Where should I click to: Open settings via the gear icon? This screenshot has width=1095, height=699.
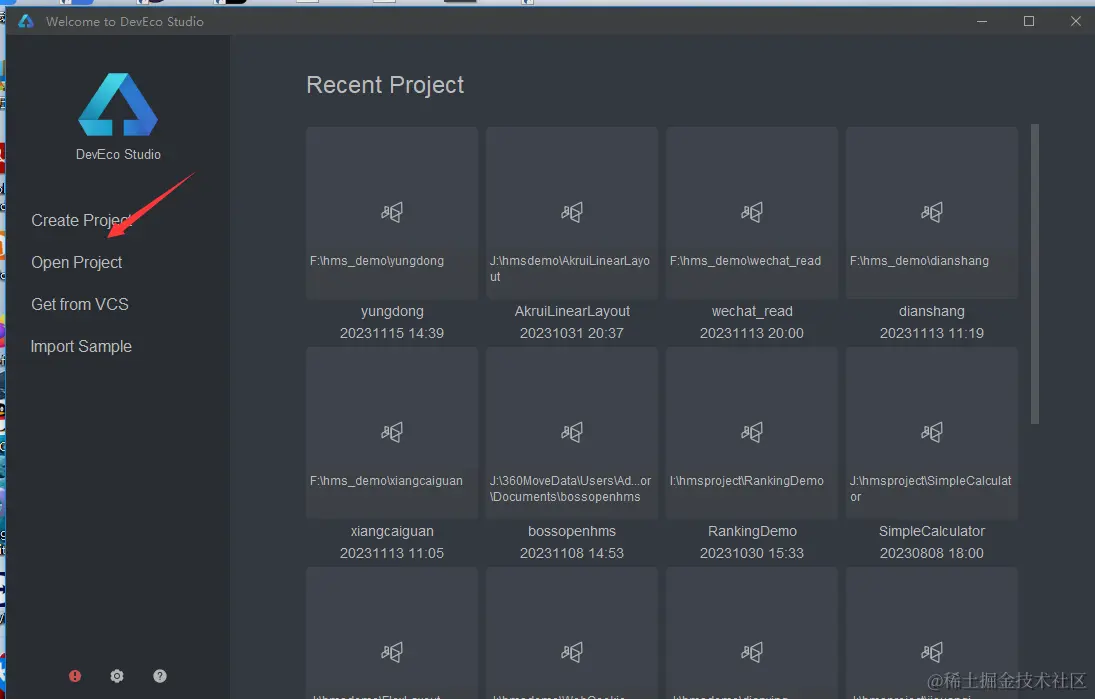click(x=117, y=676)
